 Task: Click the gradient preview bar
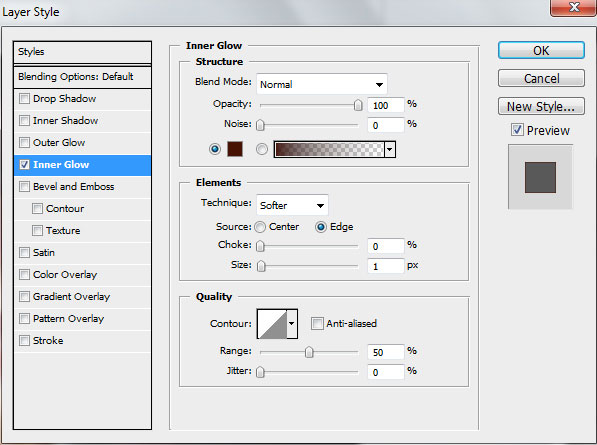(329, 149)
